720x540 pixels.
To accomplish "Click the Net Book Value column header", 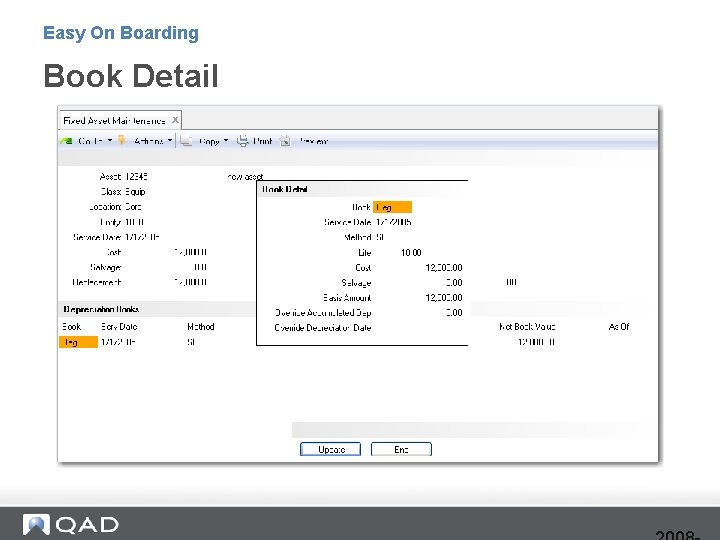I will [527, 327].
